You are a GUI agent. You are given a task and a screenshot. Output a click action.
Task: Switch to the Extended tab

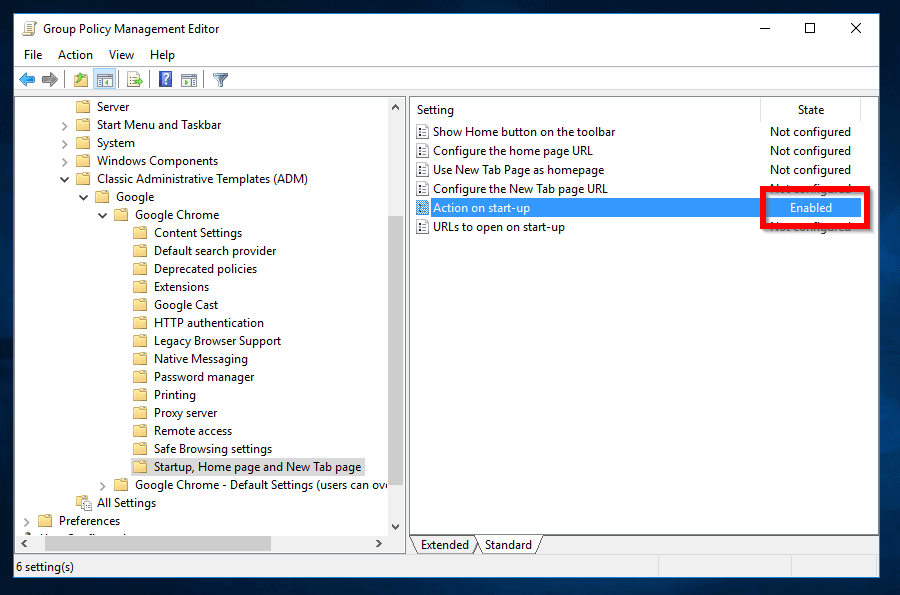(444, 545)
